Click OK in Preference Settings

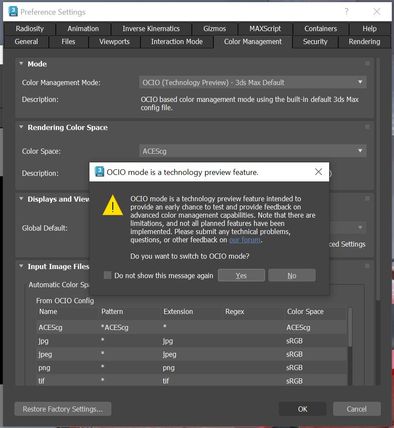tap(302, 409)
